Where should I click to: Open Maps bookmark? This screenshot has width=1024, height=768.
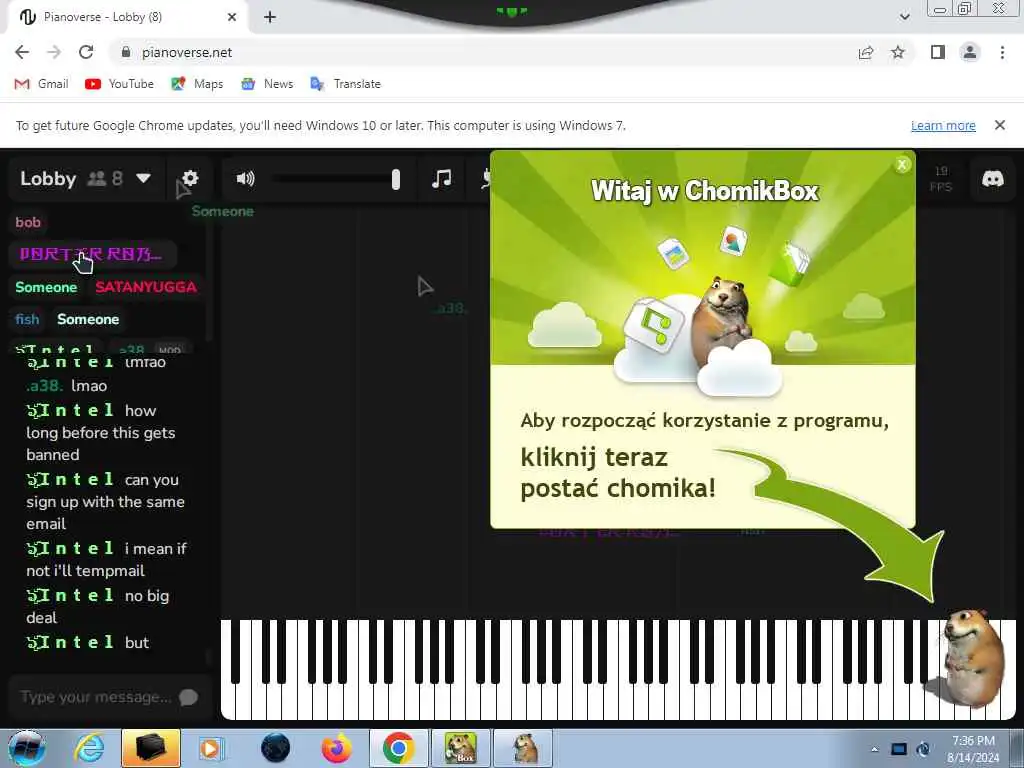tap(197, 84)
